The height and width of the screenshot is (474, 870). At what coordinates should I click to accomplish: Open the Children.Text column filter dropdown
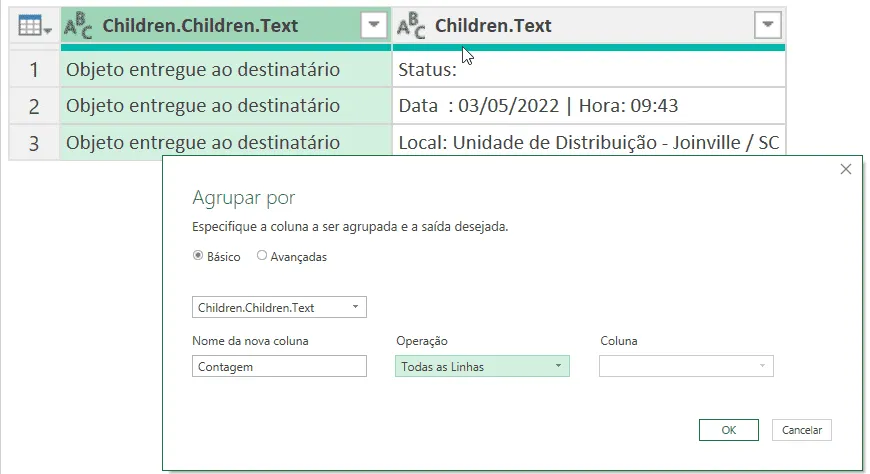coord(767,25)
